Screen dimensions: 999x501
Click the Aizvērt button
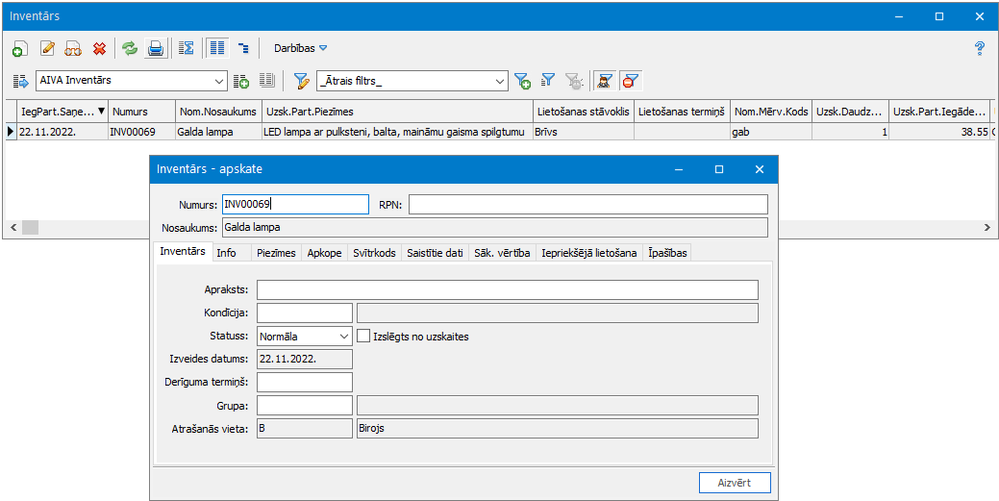(x=734, y=483)
